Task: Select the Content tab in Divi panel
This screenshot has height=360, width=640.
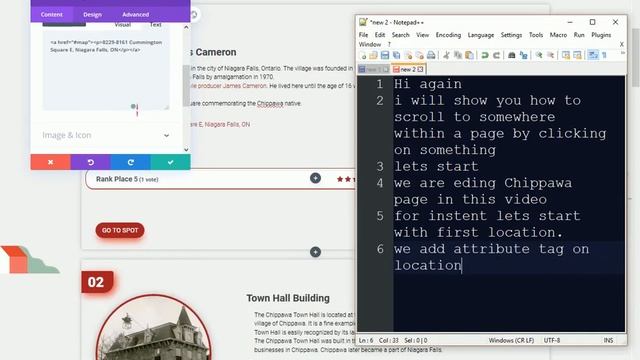Action: pos(51,14)
